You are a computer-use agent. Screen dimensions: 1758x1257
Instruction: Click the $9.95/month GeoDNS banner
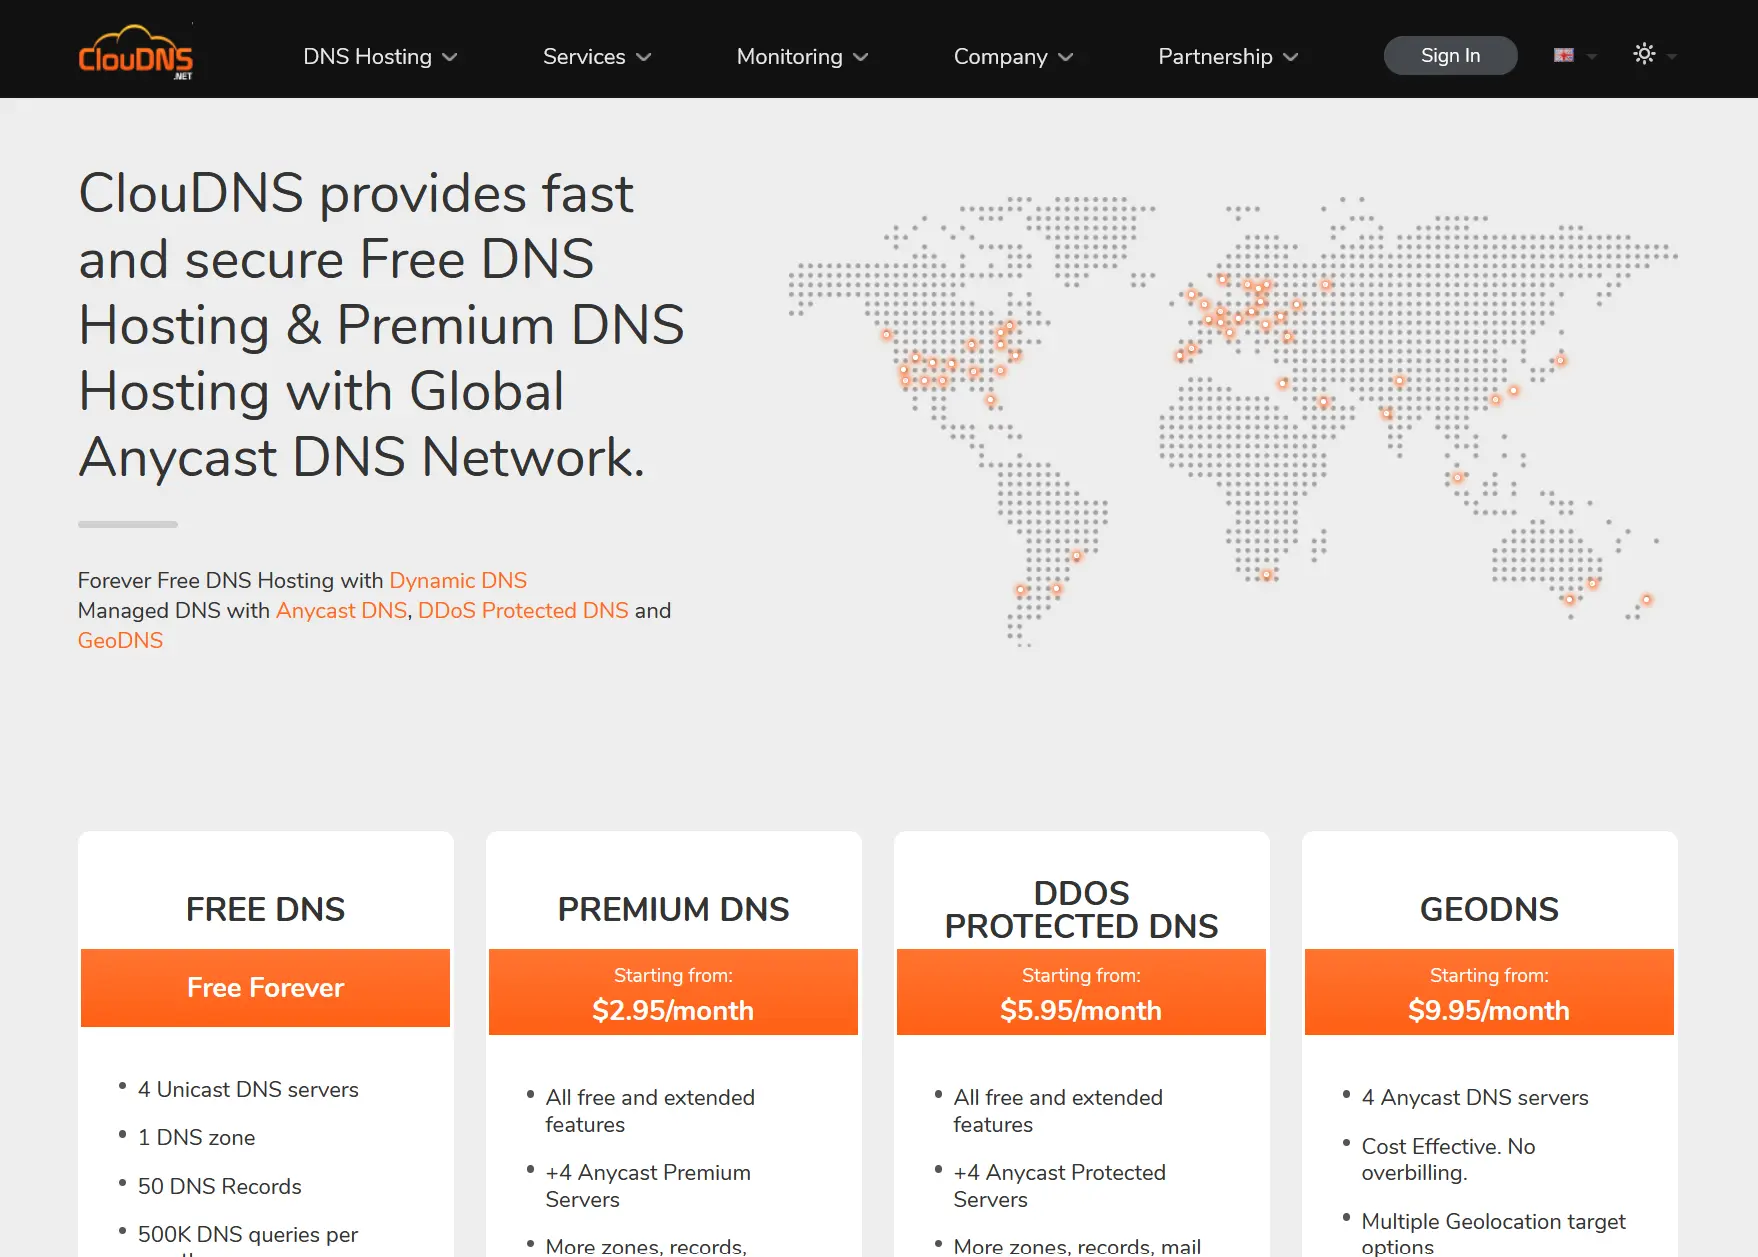(1489, 992)
